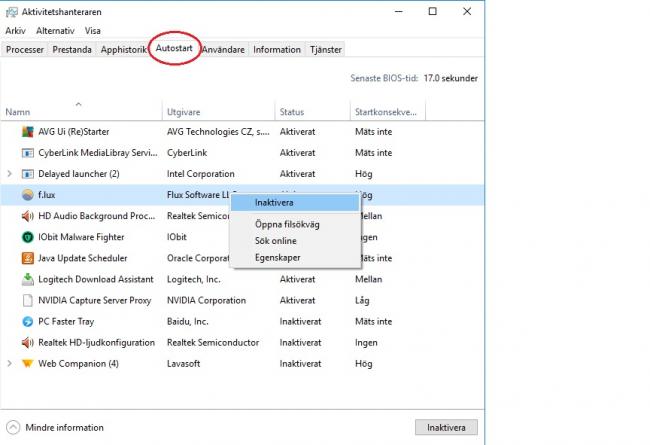Maximize the Aktivitetshanteraren window

(x=432, y=12)
